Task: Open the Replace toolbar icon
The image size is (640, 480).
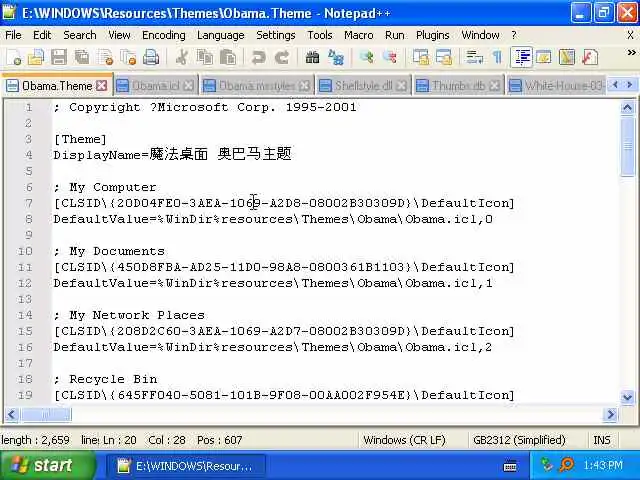Action: coord(336,57)
